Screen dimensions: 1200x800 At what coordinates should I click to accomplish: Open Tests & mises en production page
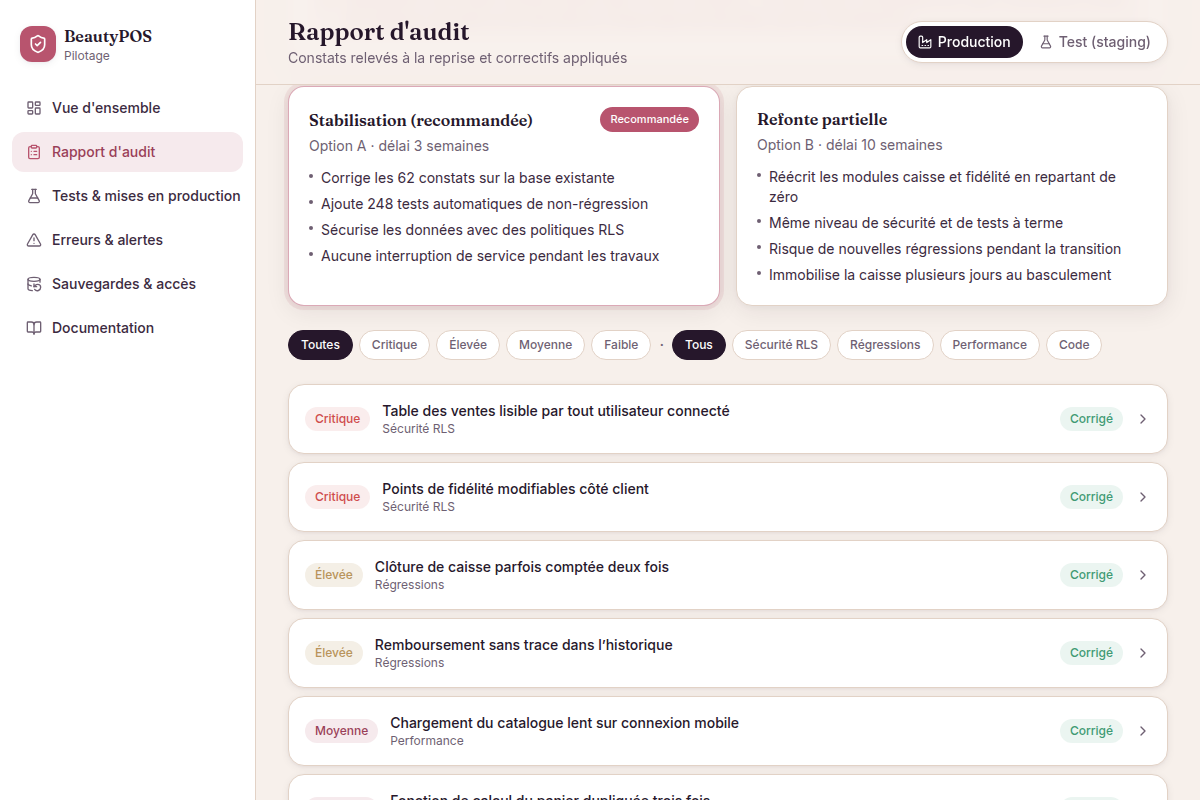(127, 196)
